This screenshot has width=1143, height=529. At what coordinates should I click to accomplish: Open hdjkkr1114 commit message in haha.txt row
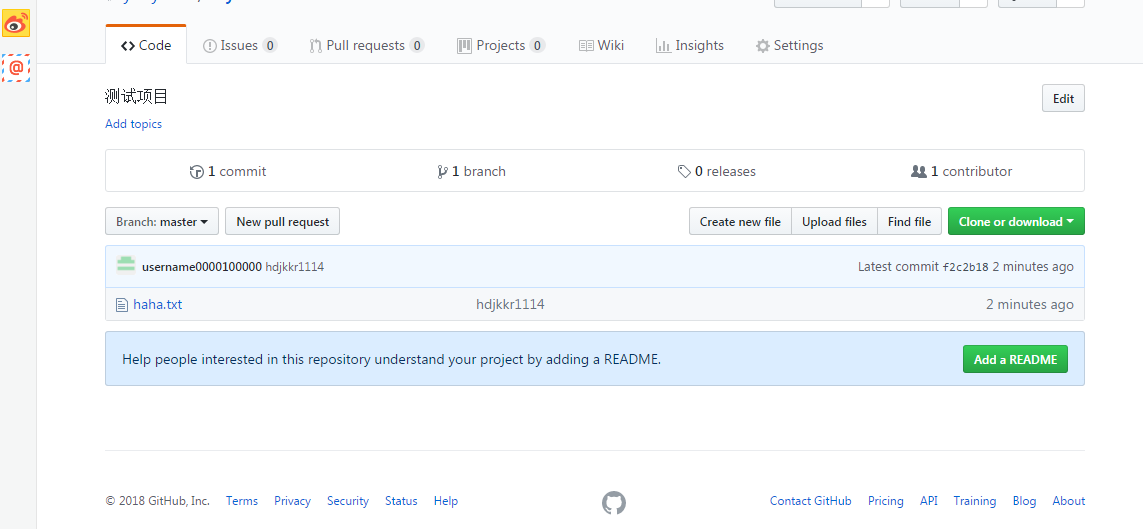click(510, 305)
